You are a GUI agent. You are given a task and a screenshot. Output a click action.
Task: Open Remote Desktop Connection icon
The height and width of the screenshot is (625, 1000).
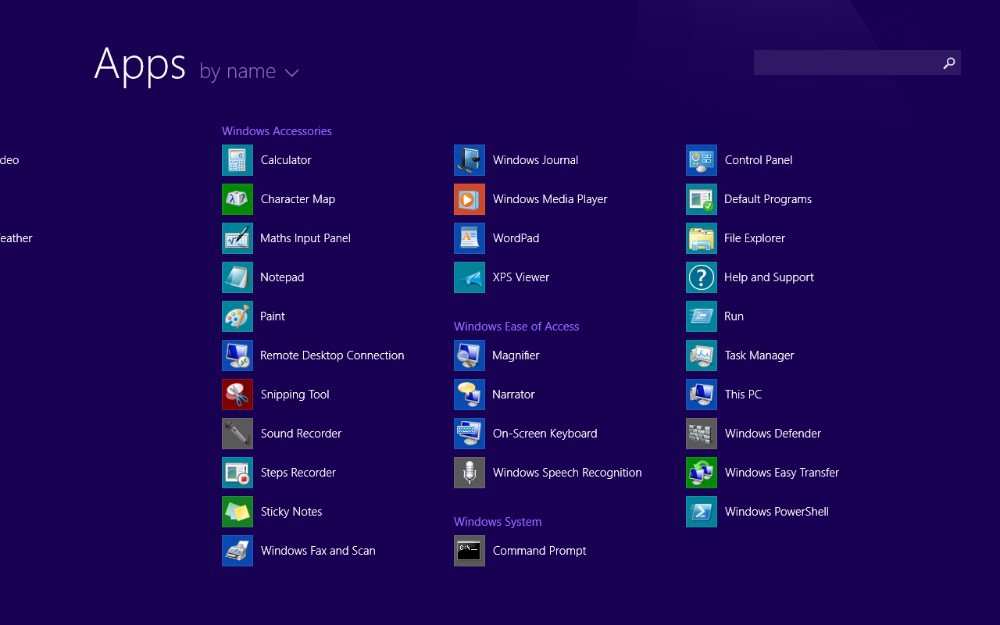[237, 355]
